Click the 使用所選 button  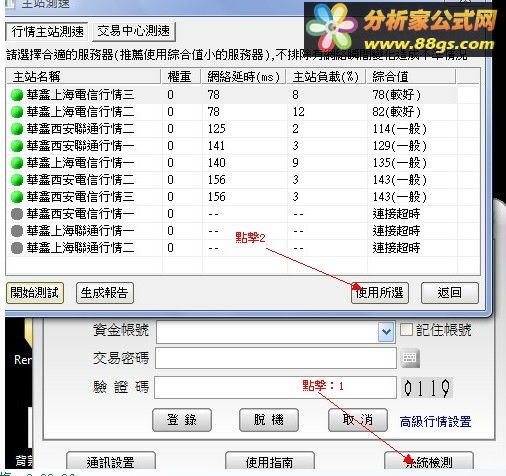(x=380, y=293)
